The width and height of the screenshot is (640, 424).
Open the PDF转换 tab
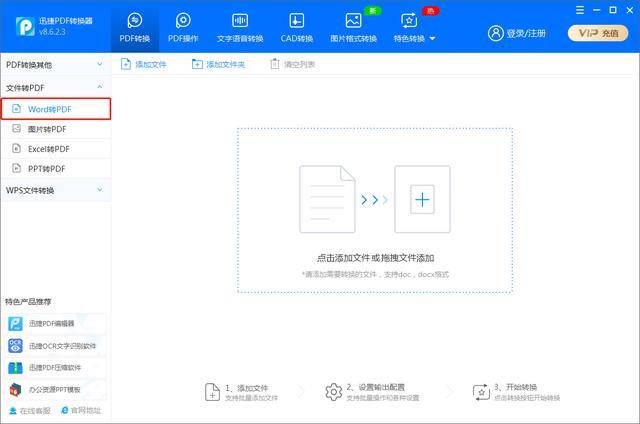[135, 28]
